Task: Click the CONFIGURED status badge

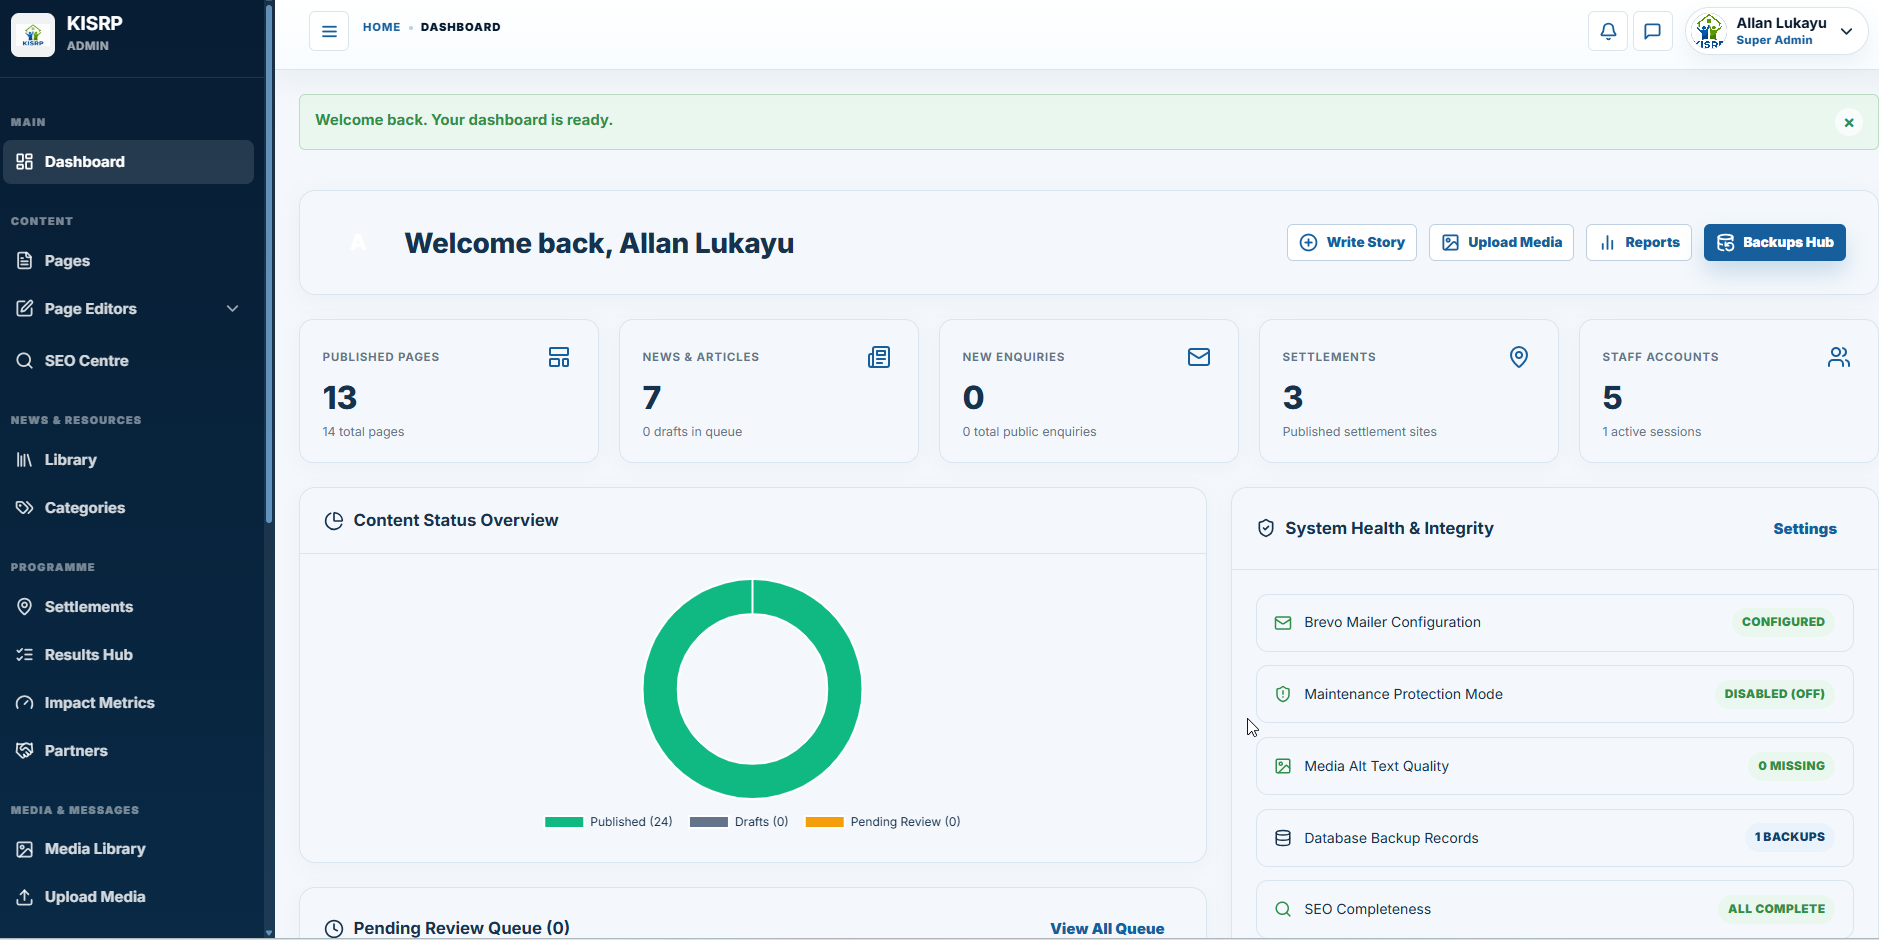Action: tap(1783, 622)
